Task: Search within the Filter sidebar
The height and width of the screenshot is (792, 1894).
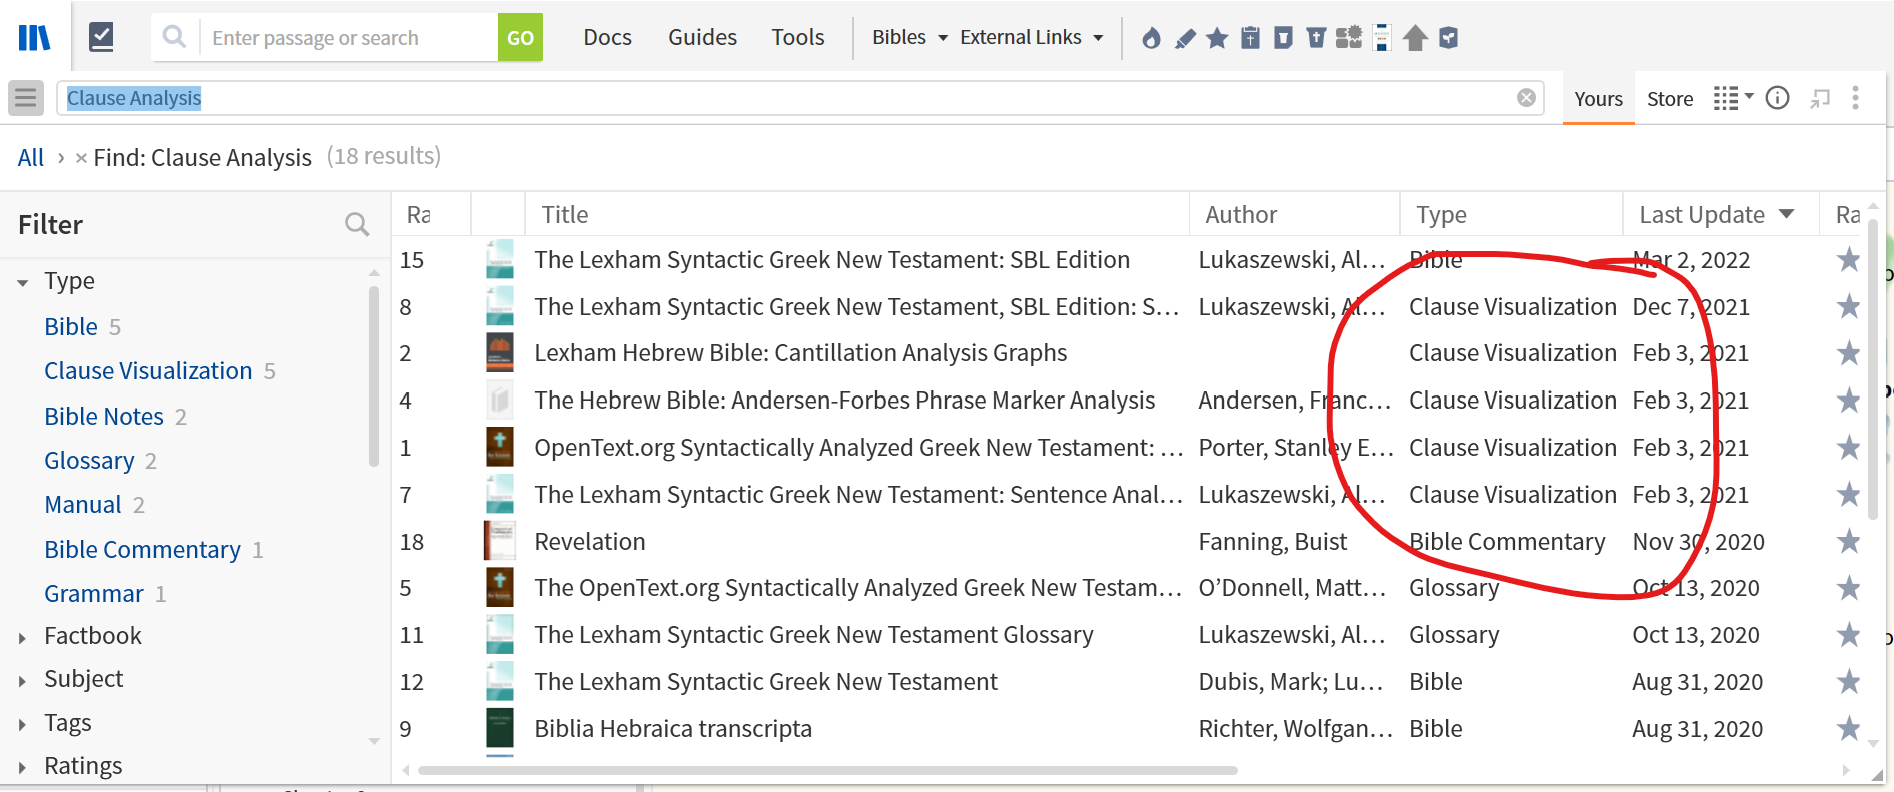Action: (x=357, y=224)
